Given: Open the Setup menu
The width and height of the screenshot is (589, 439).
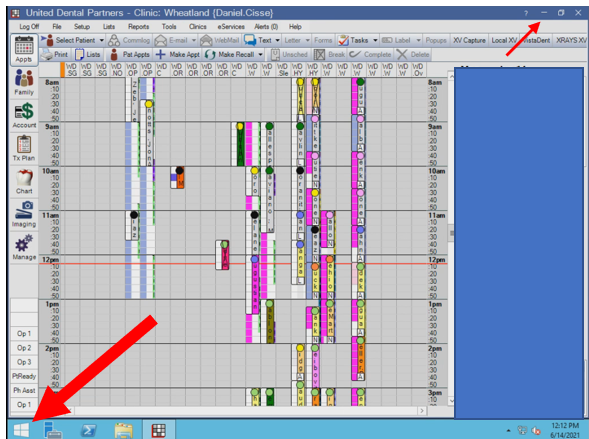Looking at the screenshot, I should [x=82, y=27].
